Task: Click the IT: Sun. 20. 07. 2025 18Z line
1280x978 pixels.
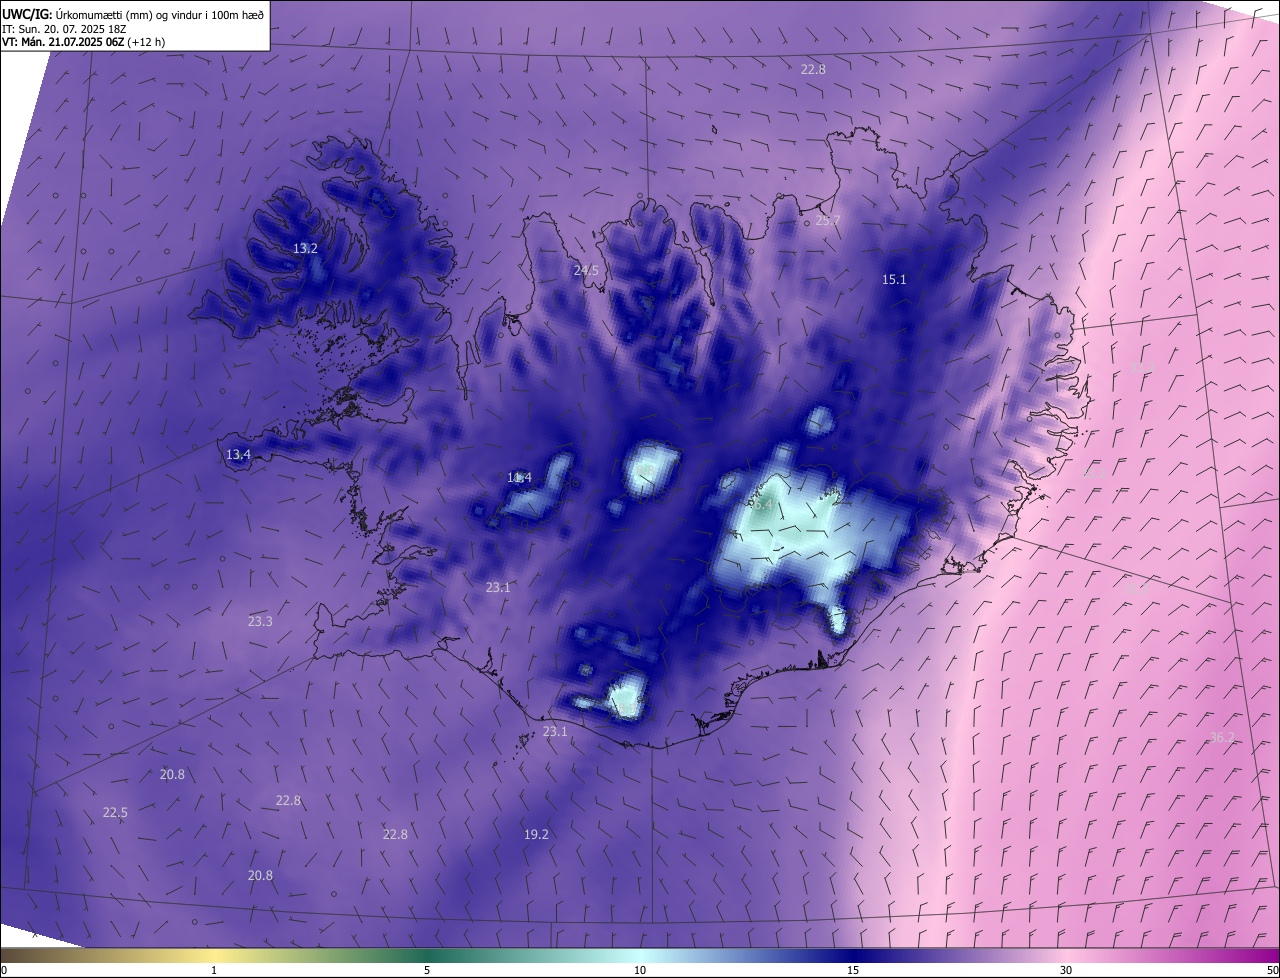Action: pos(66,29)
